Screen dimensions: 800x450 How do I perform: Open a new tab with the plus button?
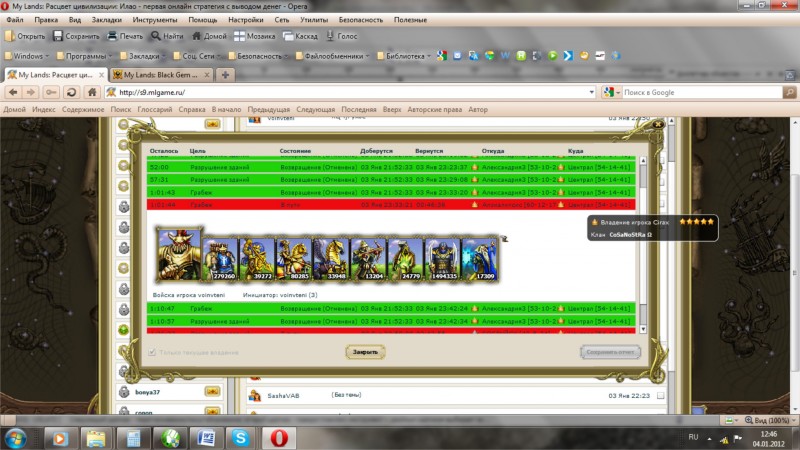click(x=225, y=75)
